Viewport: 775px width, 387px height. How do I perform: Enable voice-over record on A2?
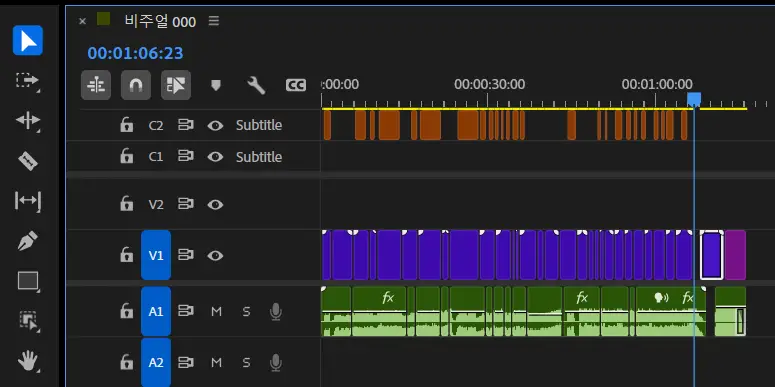point(276,363)
